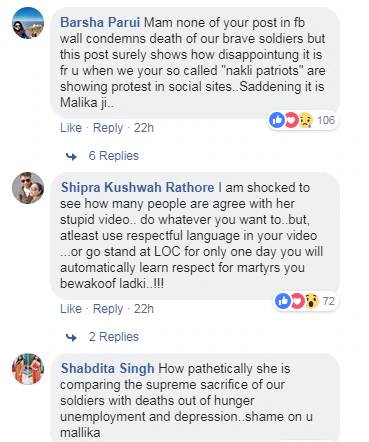Viewport: 369px width, 442px height.
Task: Expand the 2 Replies thread
Action: [x=114, y=337]
